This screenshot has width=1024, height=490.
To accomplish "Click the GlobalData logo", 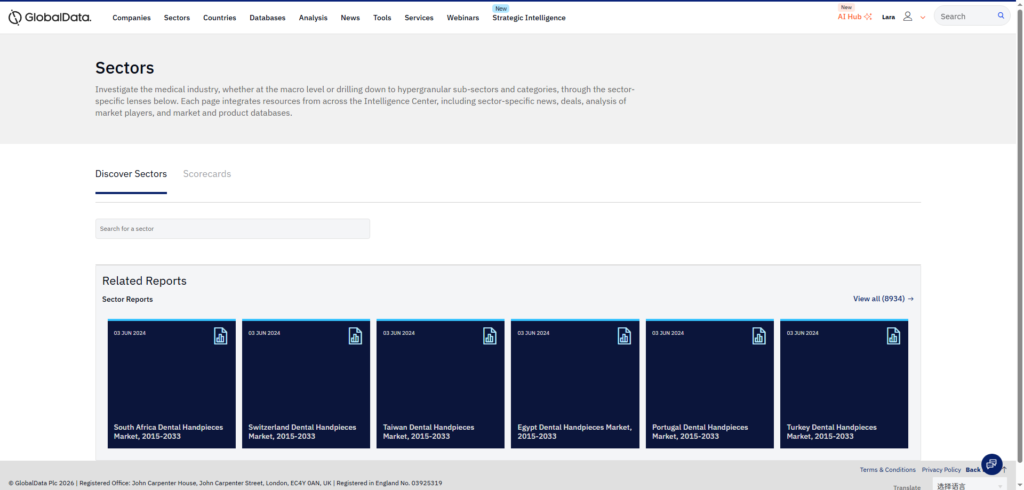I will [49, 17].
